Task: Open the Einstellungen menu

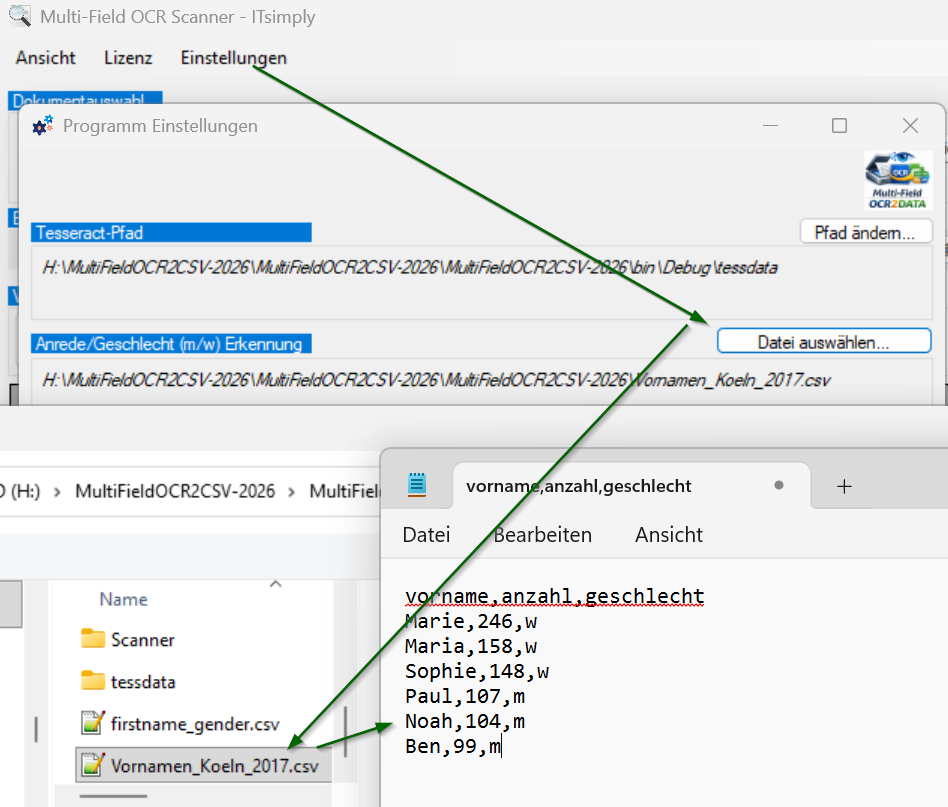Action: pyautogui.click(x=233, y=58)
